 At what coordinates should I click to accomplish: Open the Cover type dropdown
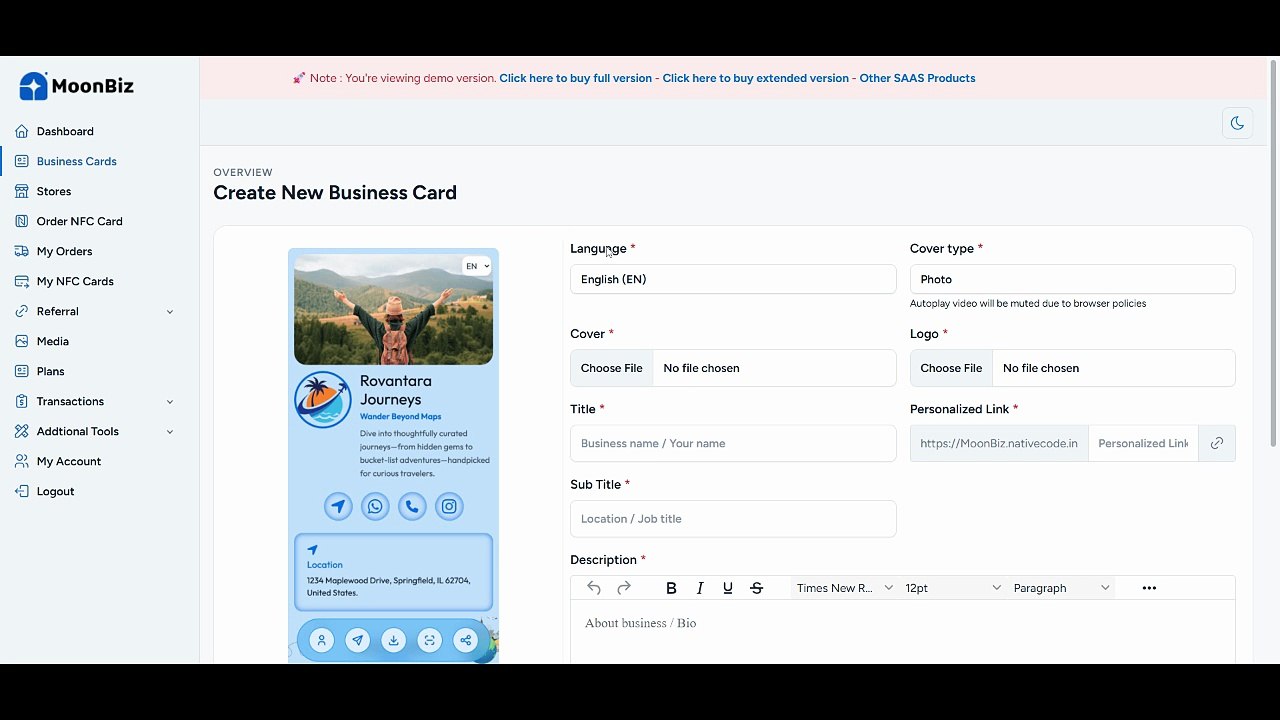[1072, 279]
